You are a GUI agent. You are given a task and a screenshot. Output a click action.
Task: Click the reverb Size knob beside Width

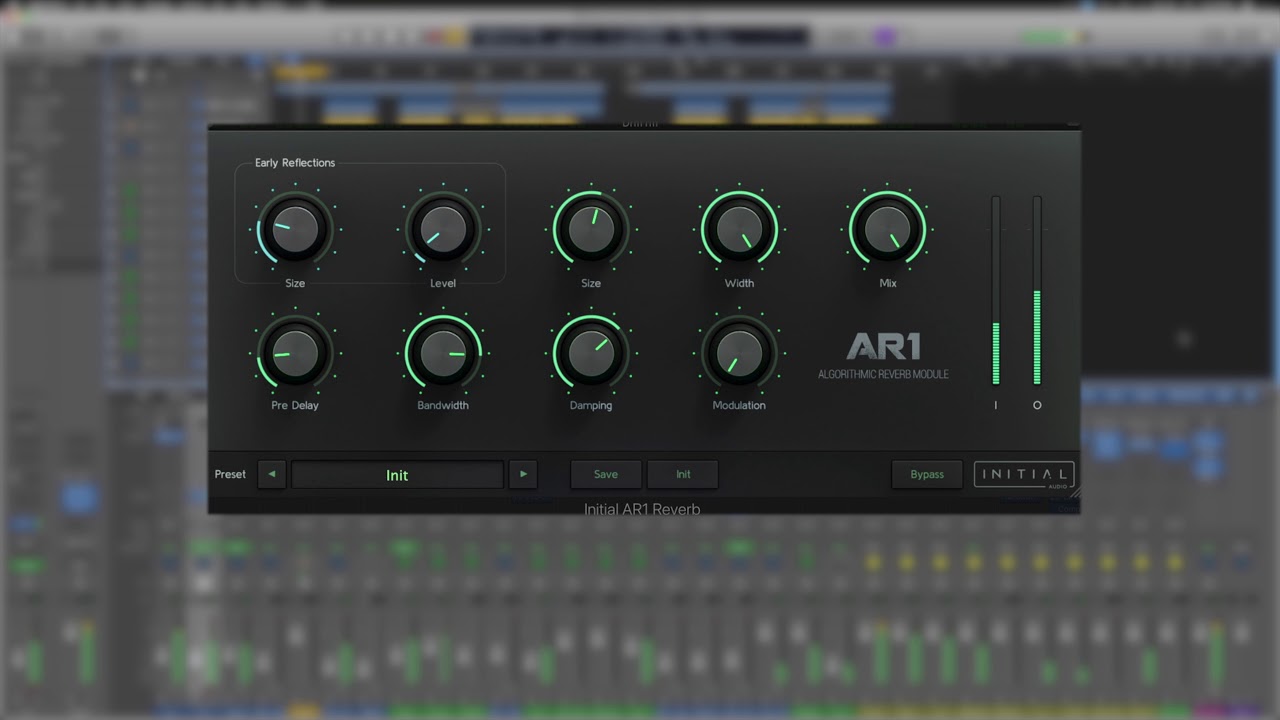[x=591, y=229]
